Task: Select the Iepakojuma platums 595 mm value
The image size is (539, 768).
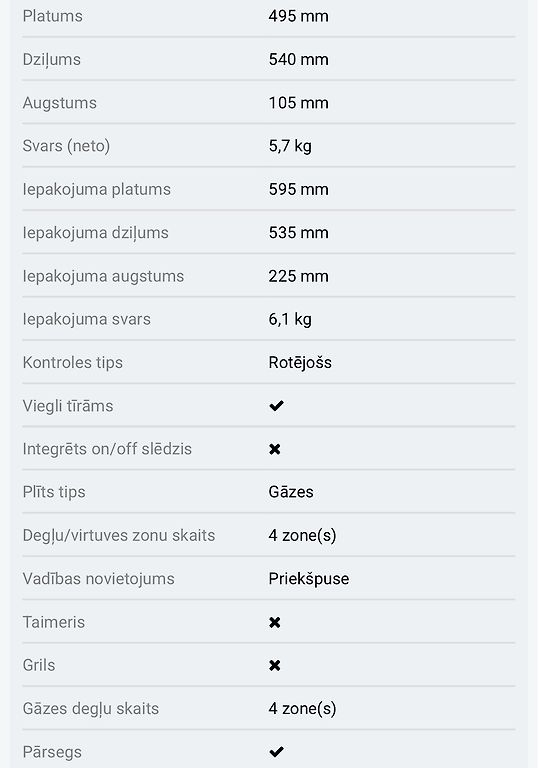Action: pyautogui.click(x=298, y=189)
